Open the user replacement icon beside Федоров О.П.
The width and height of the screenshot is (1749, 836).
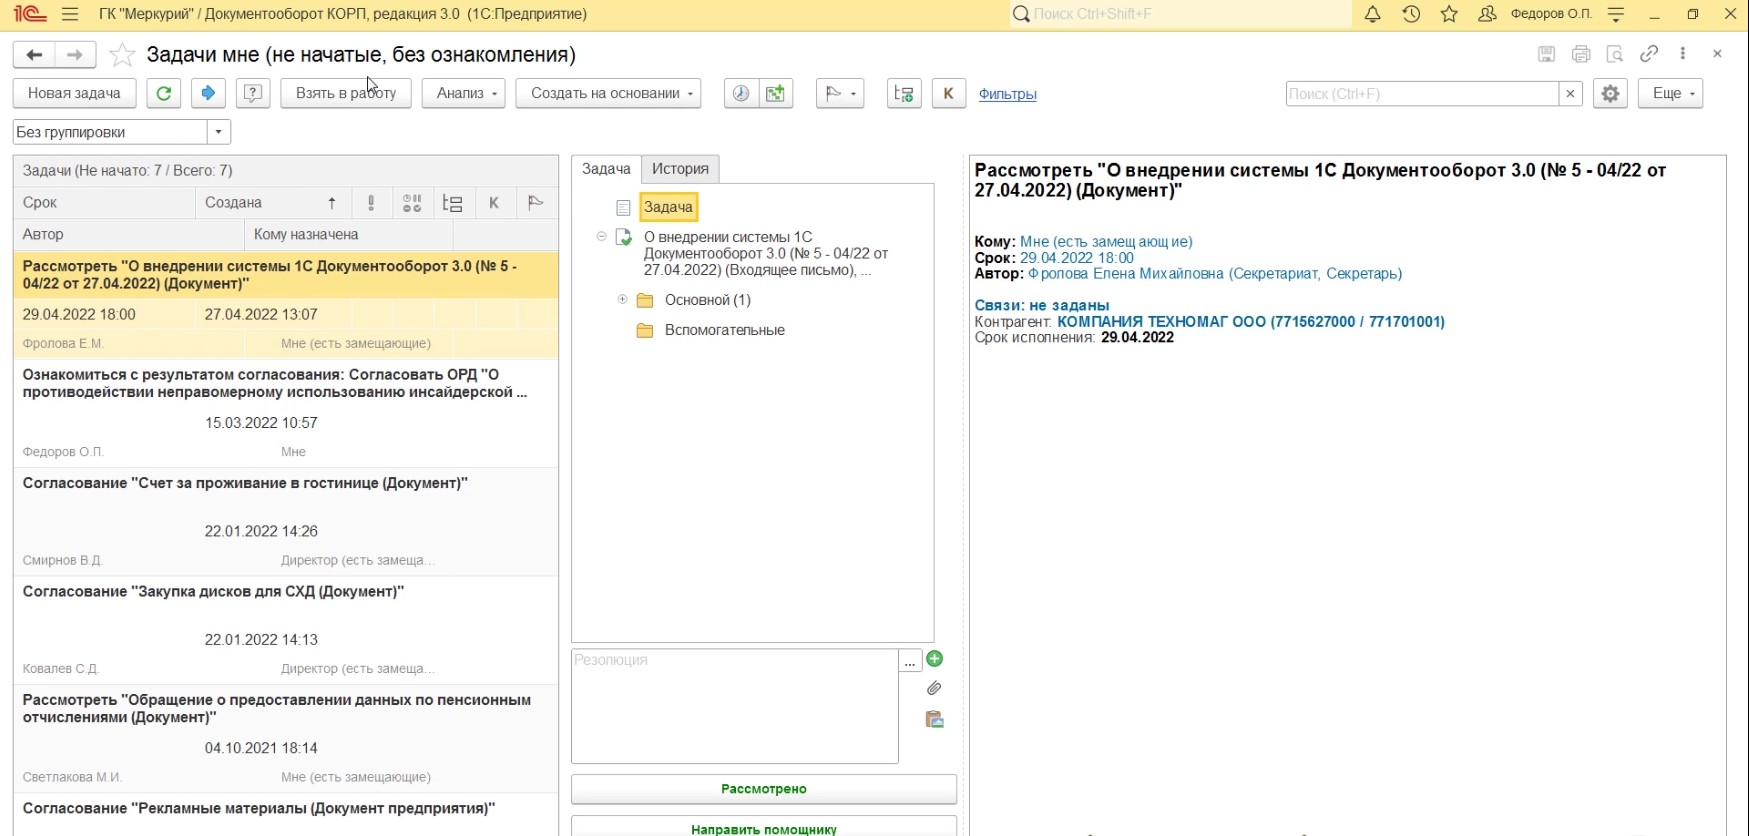[x=1487, y=14]
